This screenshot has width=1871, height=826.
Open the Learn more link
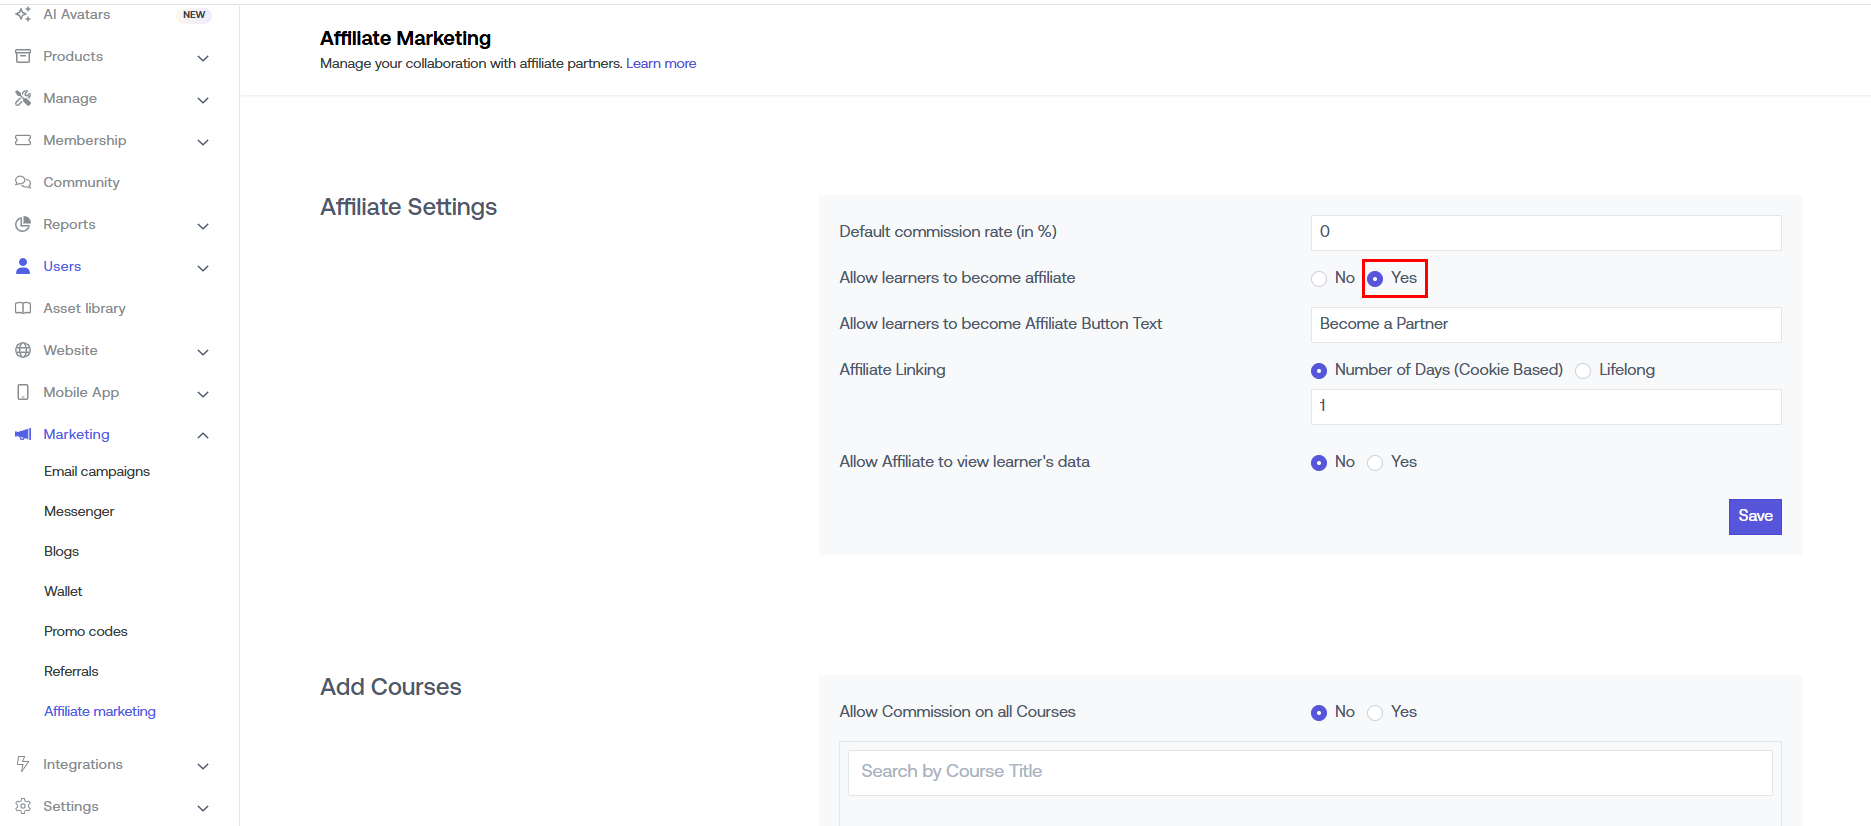coord(661,63)
